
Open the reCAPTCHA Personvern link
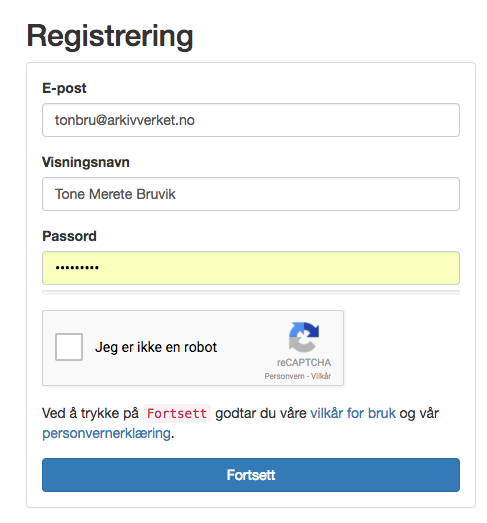[x=284, y=376]
